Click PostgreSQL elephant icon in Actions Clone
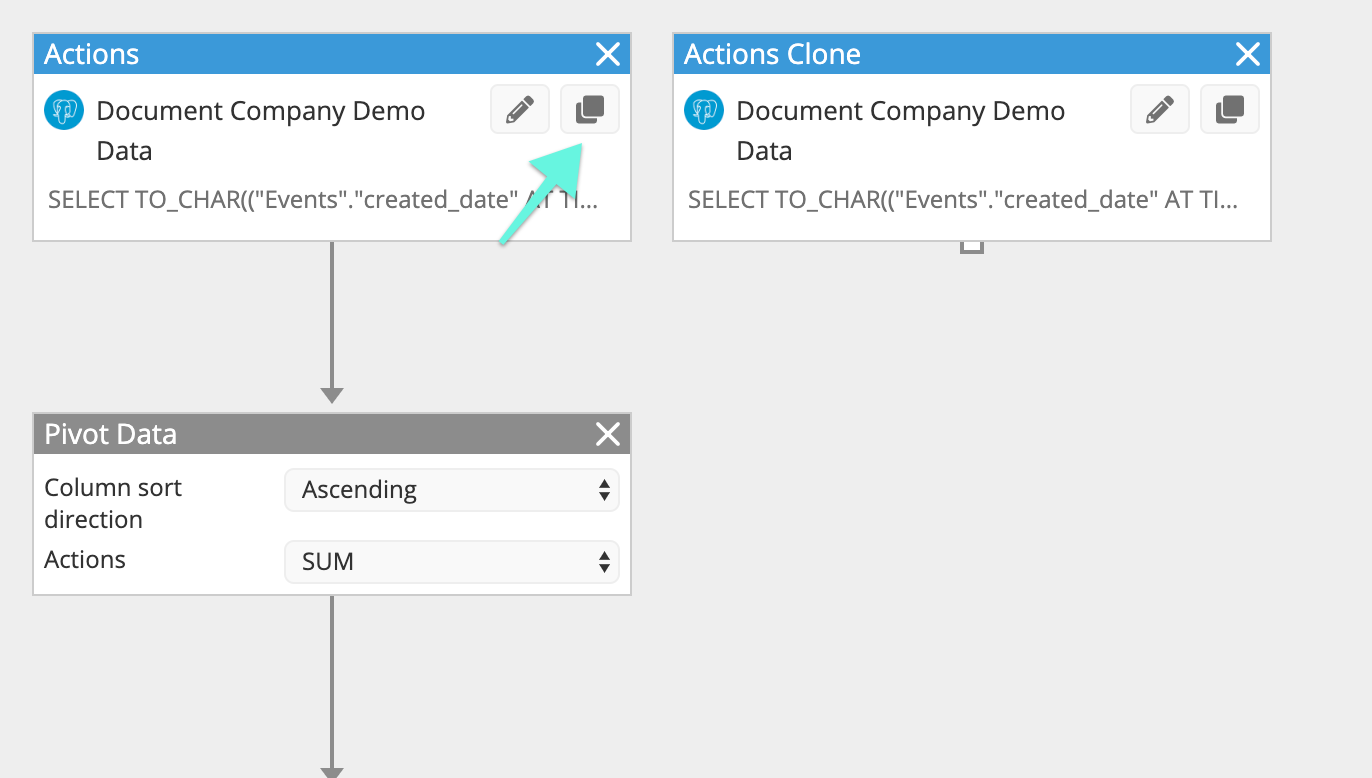Viewport: 1372px width, 778px height. [704, 110]
